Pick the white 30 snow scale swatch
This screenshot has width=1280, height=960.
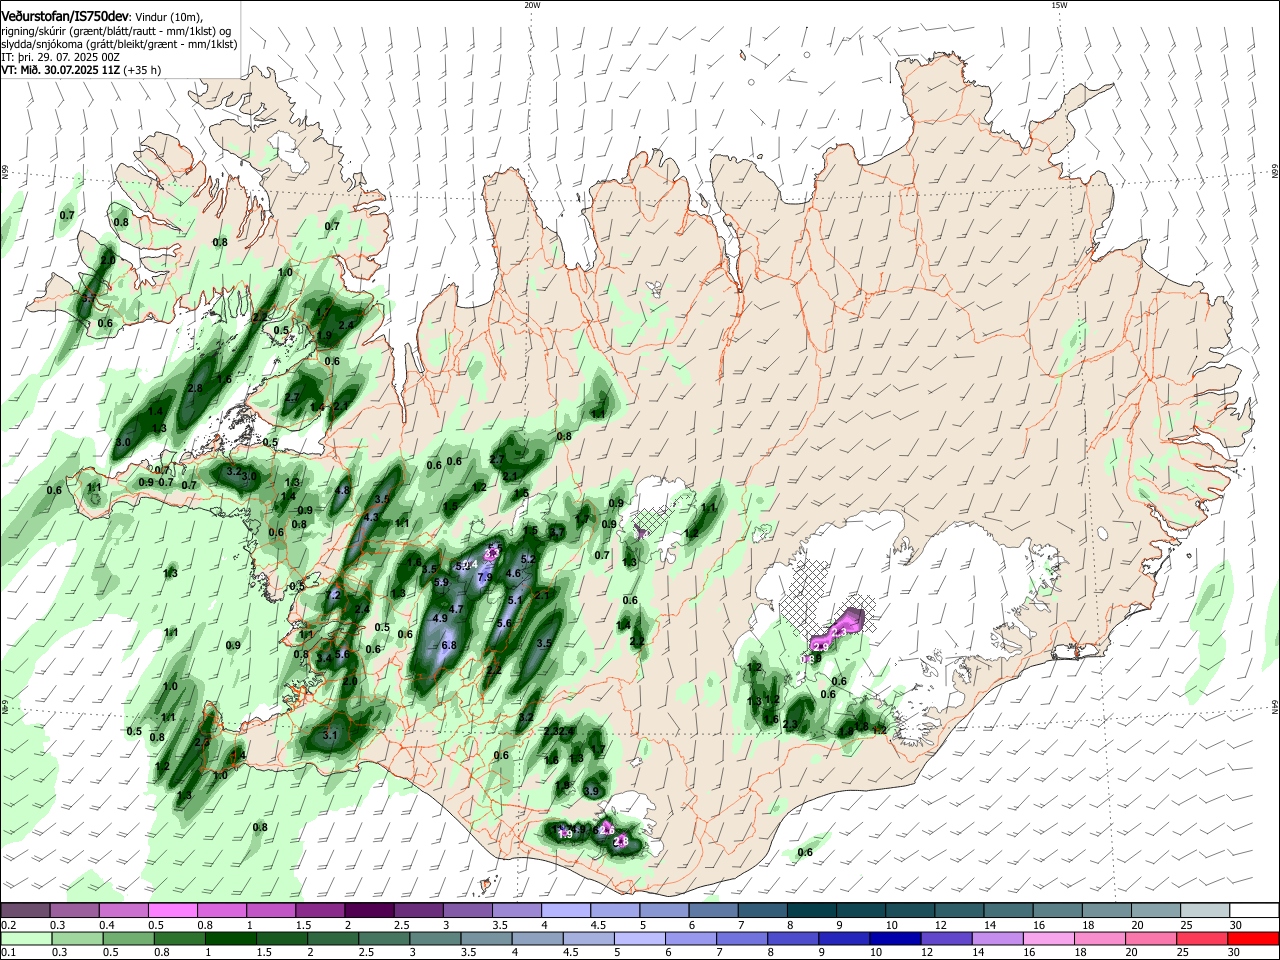coord(1254,911)
